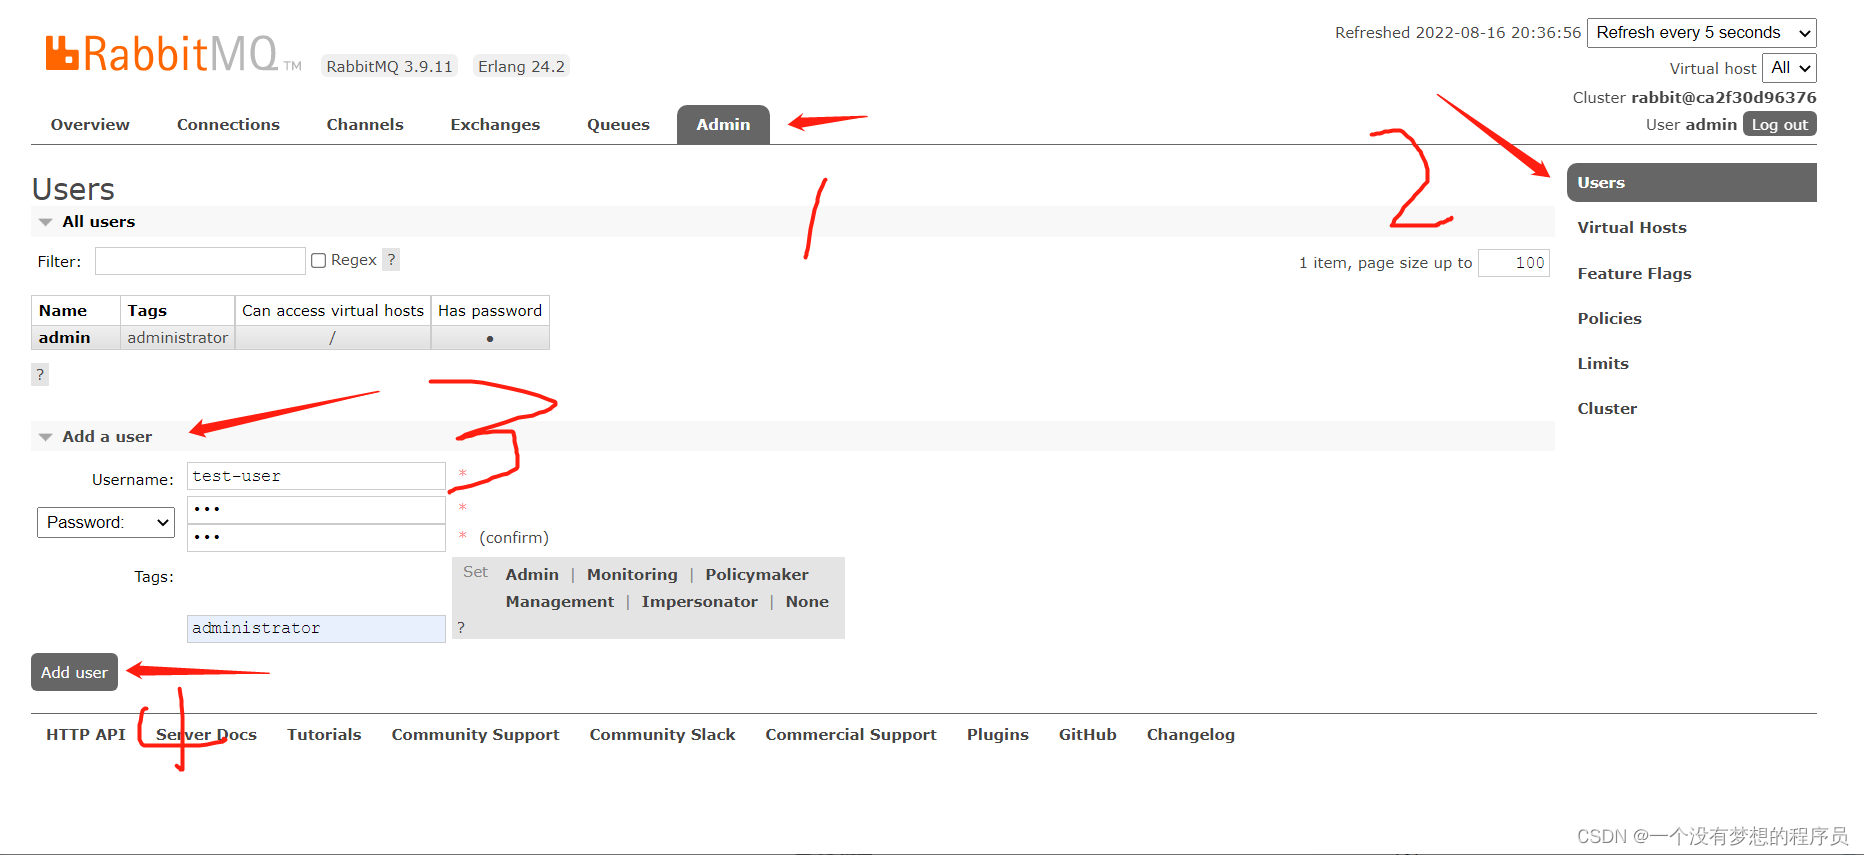This screenshot has width=1864, height=855.
Task: Open the Server Docs link
Action: point(206,735)
